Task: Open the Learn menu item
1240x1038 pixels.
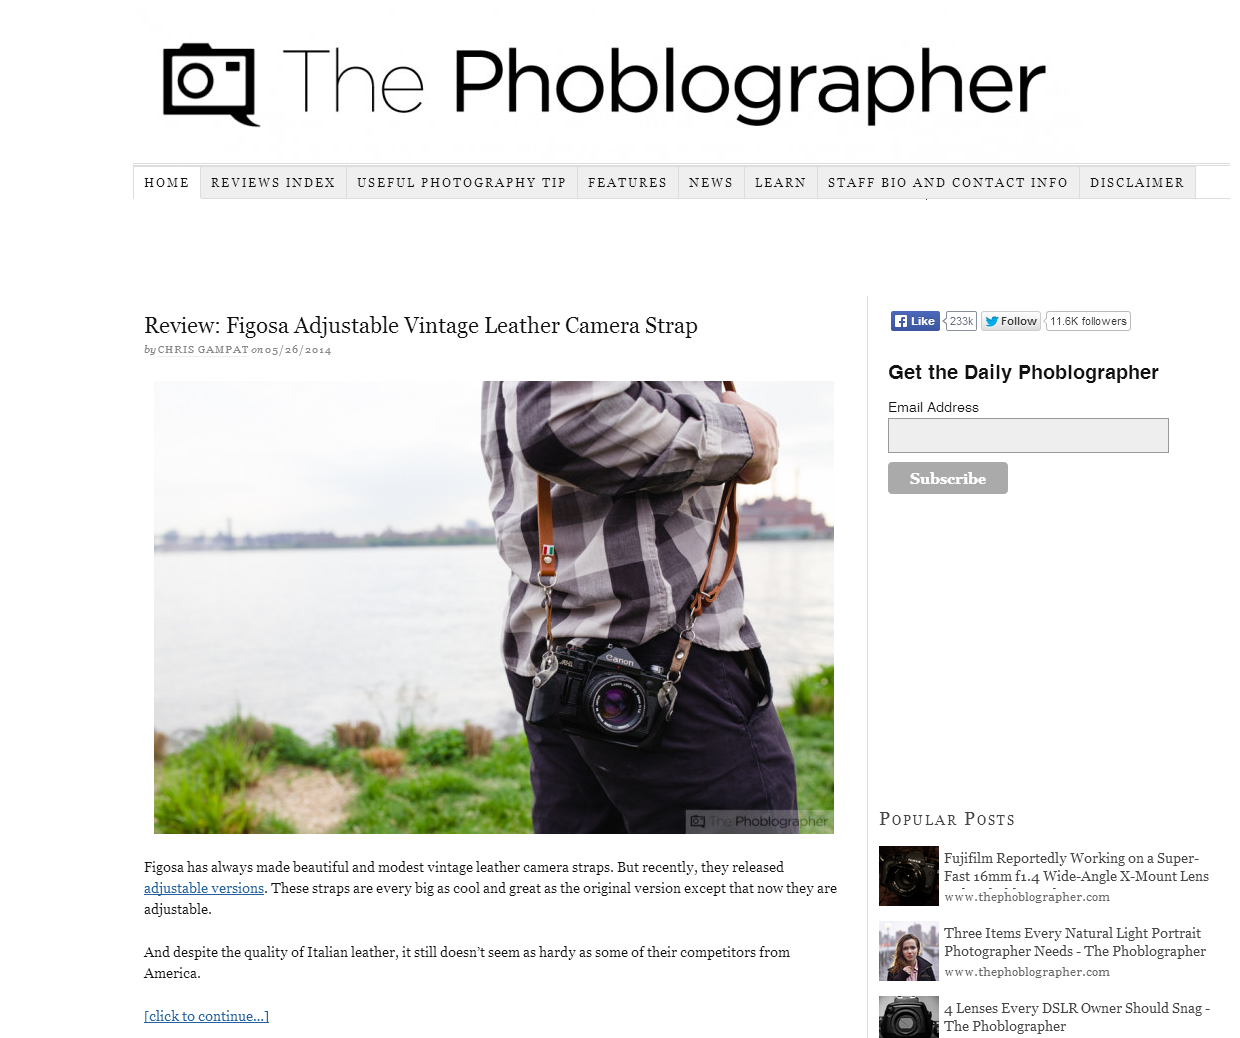Action: click(780, 183)
